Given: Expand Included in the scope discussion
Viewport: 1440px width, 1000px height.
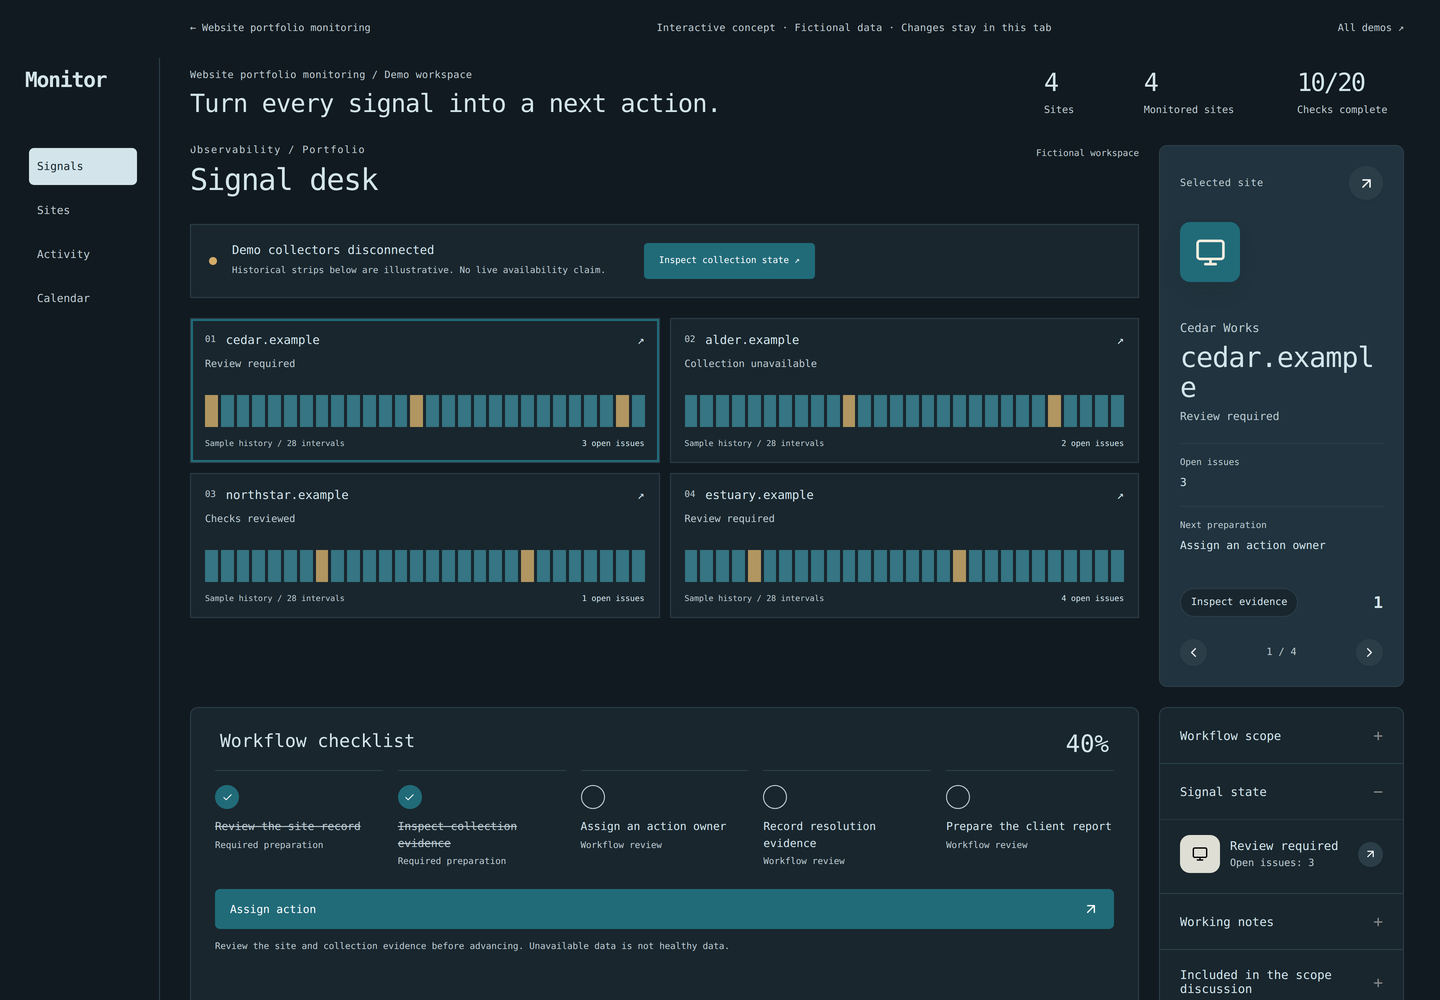Looking at the screenshot, I should tap(1281, 982).
